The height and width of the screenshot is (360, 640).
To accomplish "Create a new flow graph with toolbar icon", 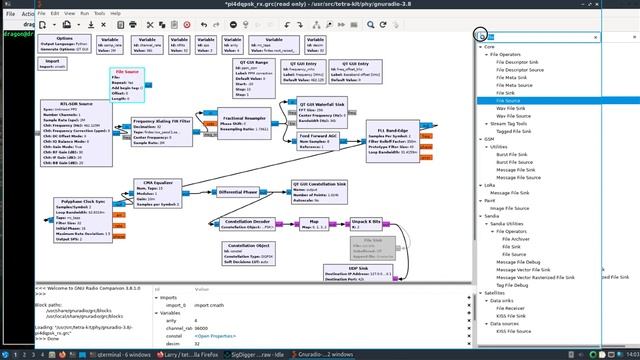I will [x=42, y=25].
